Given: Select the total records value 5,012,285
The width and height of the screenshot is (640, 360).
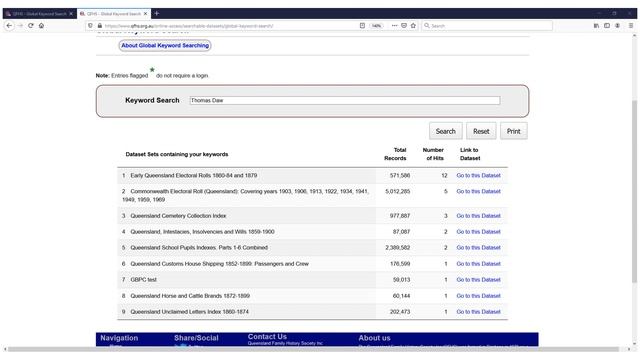Looking at the screenshot, I should [x=398, y=191].
